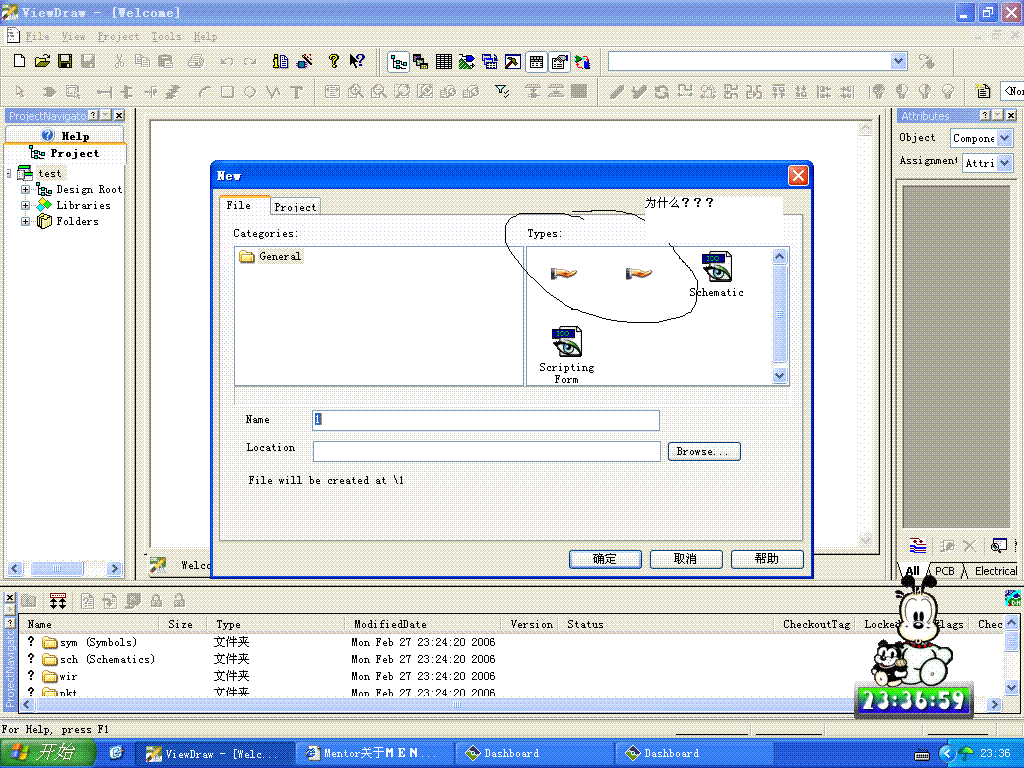Toggle the output window table toolbar icon

[536, 62]
